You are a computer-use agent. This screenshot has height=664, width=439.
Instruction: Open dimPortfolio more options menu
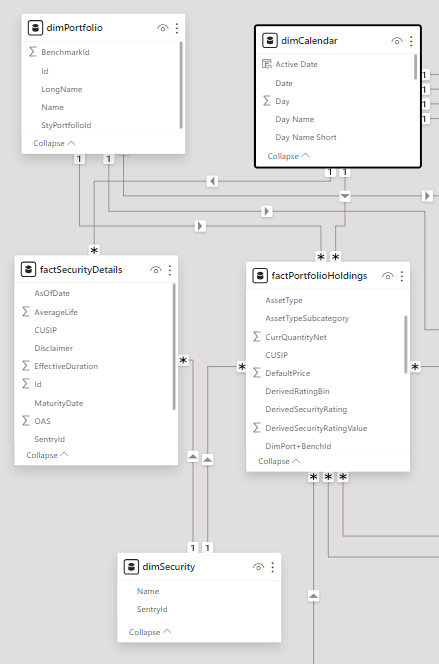pyautogui.click(x=177, y=28)
